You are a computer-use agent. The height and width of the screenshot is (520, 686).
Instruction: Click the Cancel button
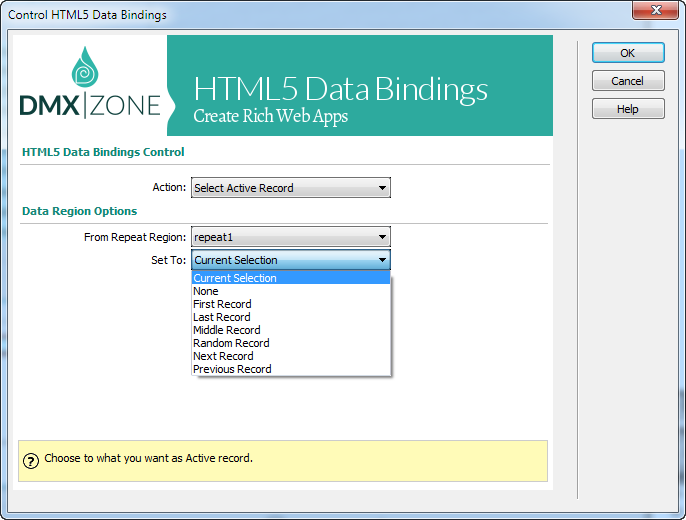pyautogui.click(x=628, y=81)
